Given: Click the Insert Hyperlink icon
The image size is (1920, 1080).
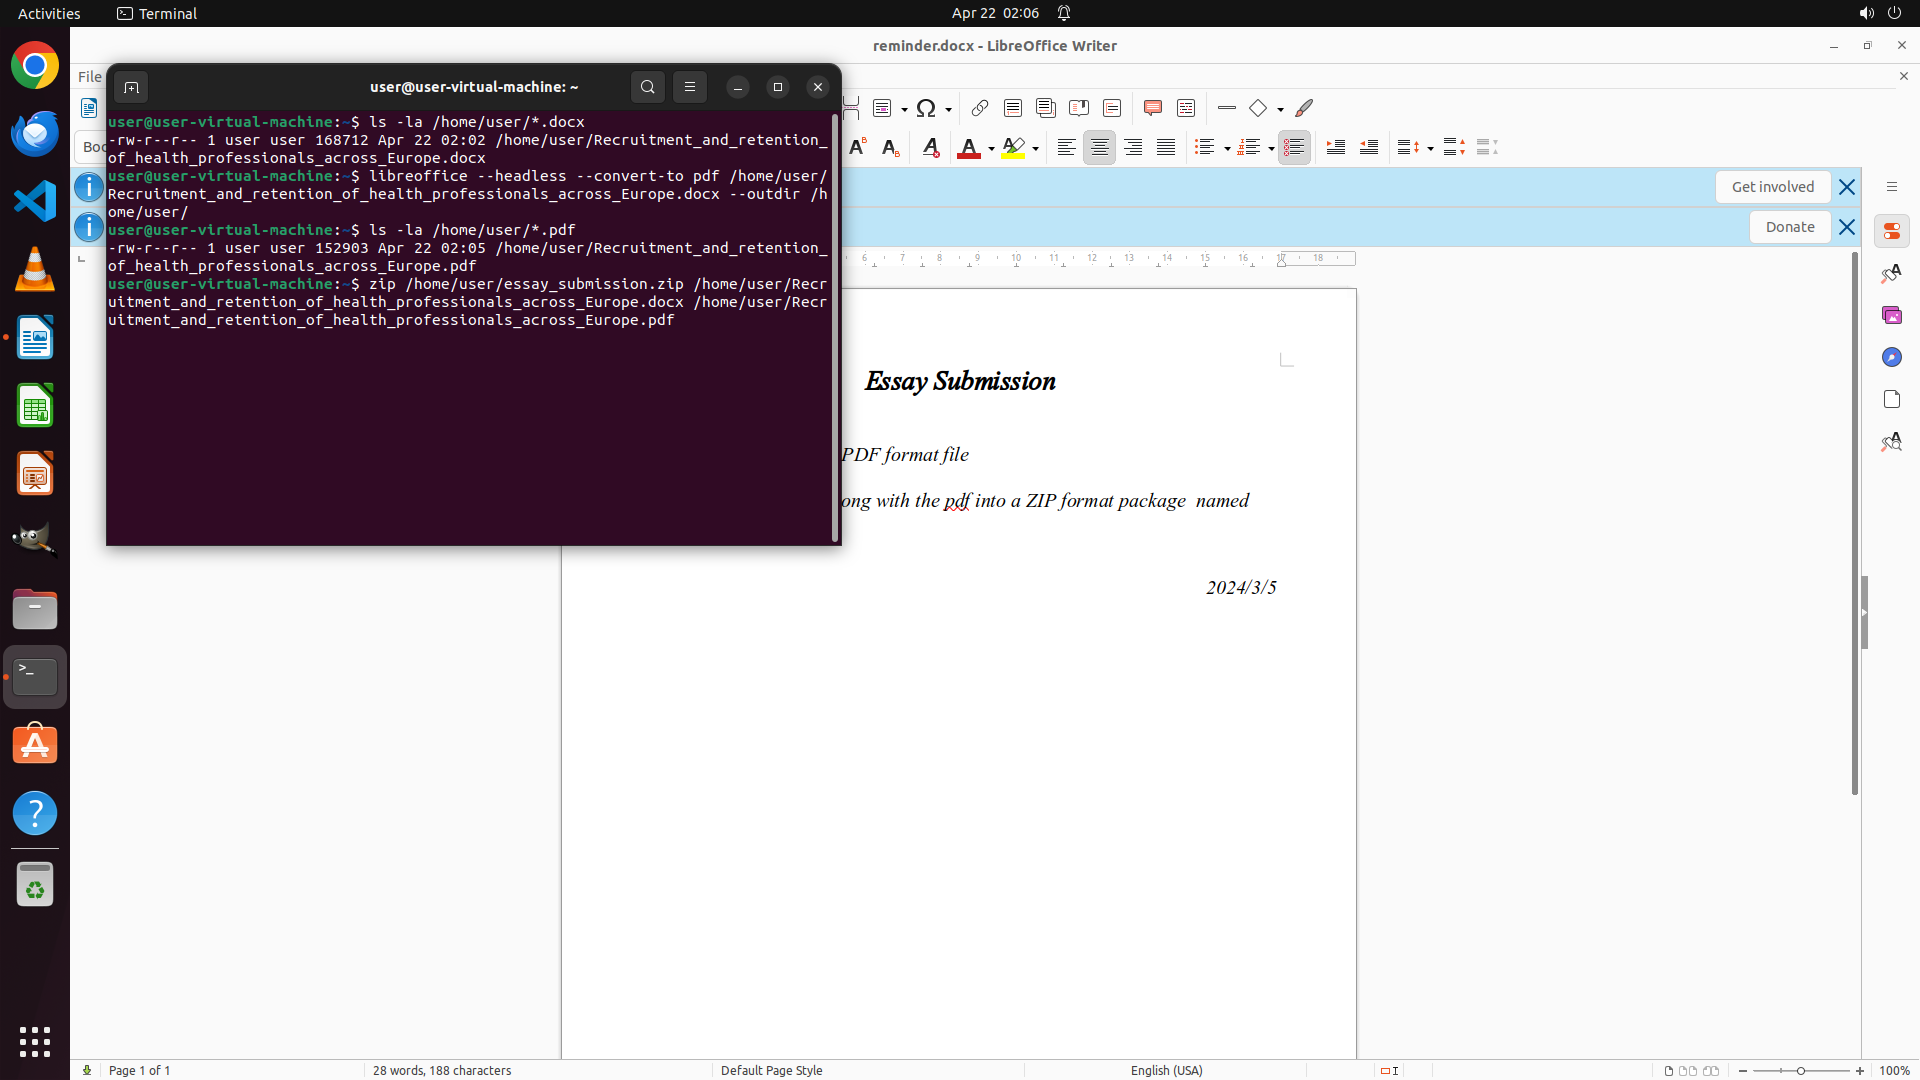Looking at the screenshot, I should pyautogui.click(x=980, y=108).
